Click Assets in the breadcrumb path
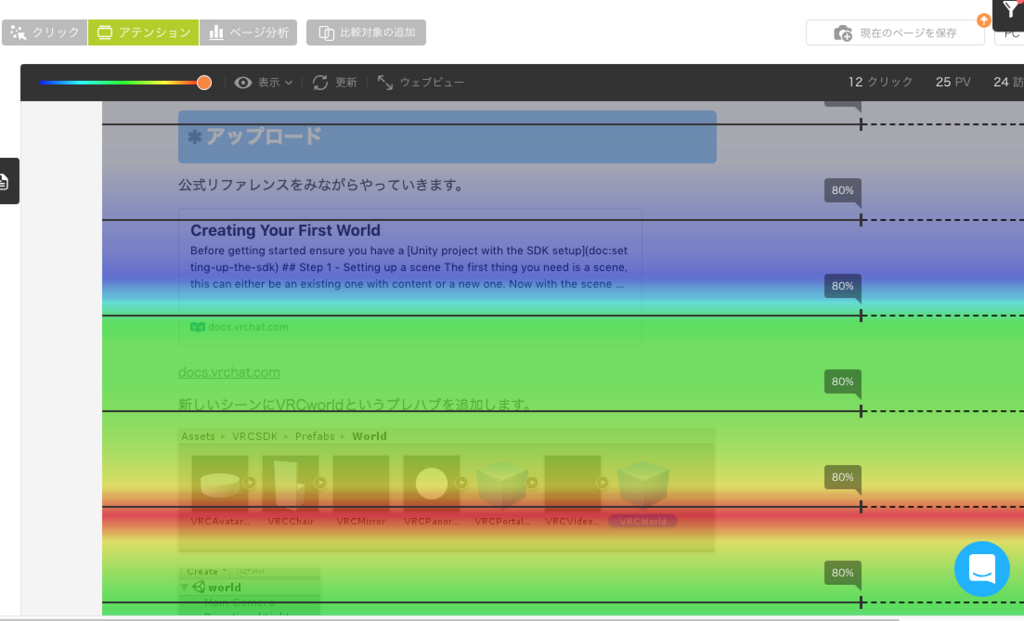Screen dimensions: 1024x621 tap(198, 436)
